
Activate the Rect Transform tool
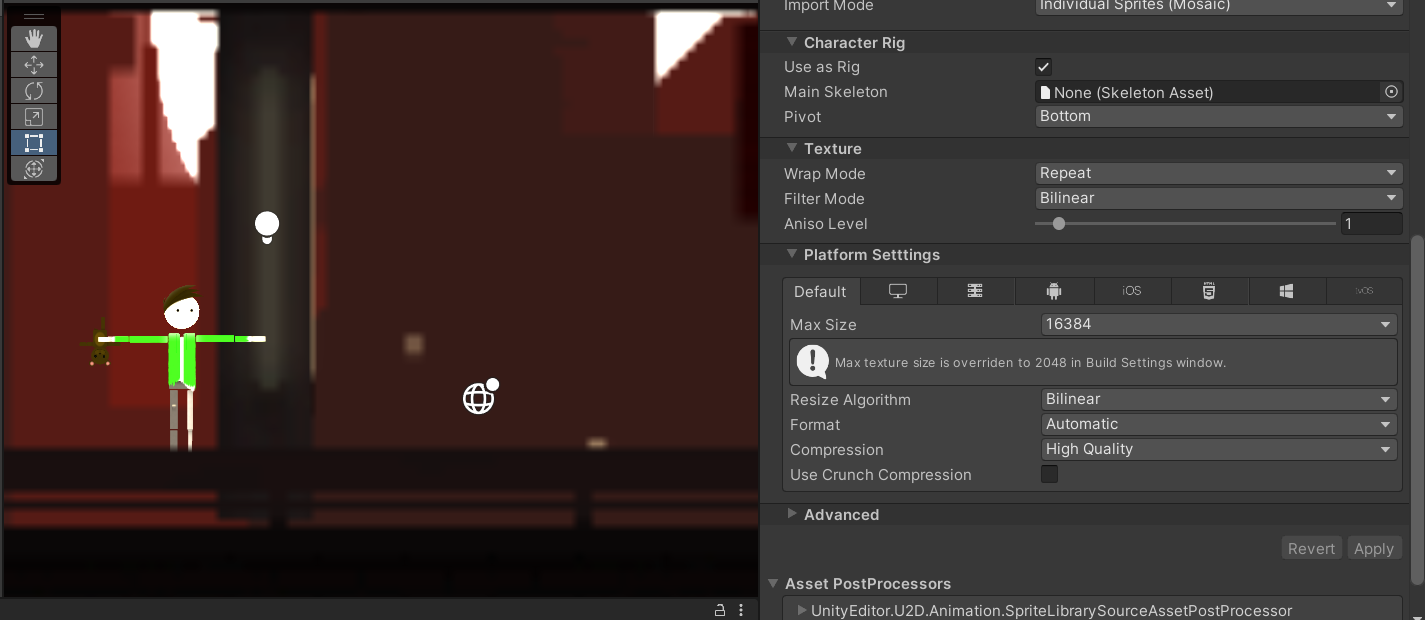(33, 143)
